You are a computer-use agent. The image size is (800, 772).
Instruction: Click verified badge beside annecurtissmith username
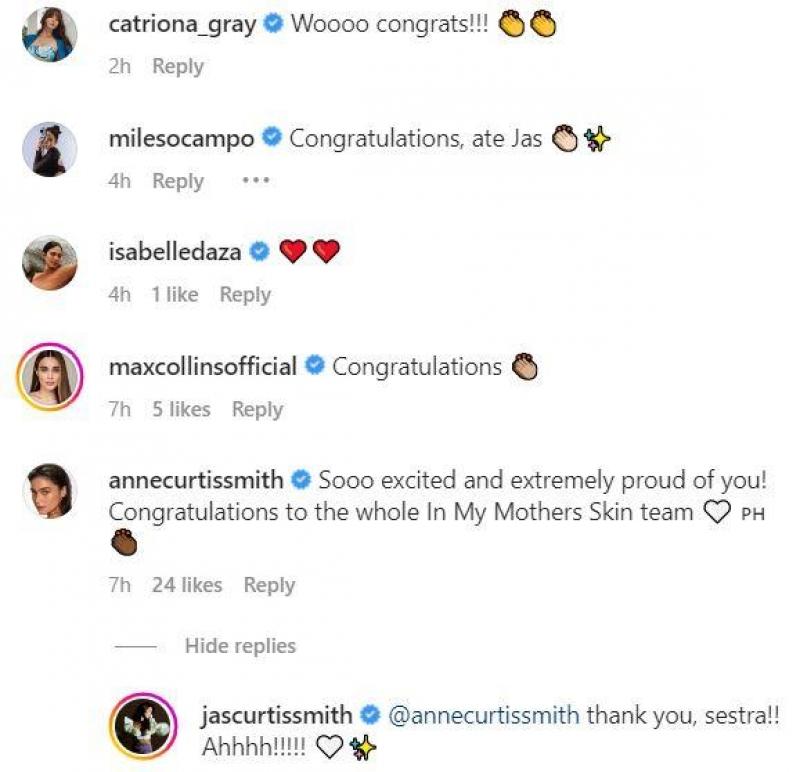[300, 481]
